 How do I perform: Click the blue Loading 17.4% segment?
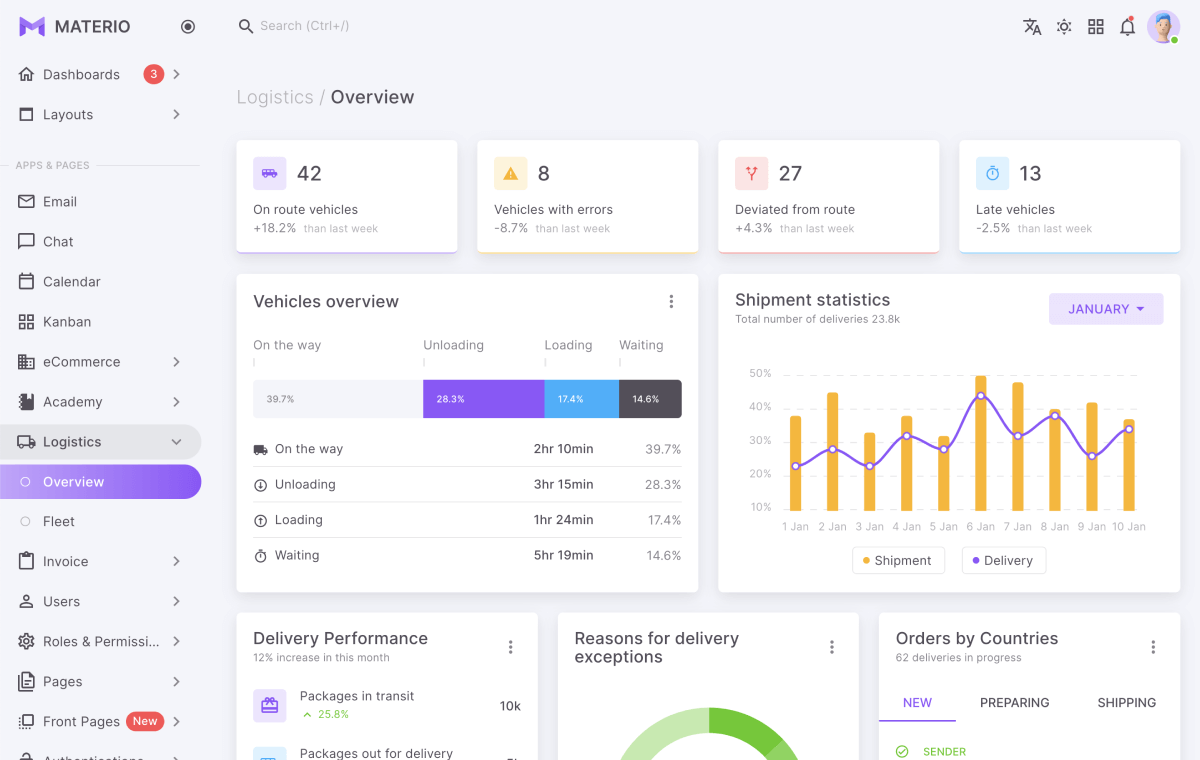click(x=582, y=399)
